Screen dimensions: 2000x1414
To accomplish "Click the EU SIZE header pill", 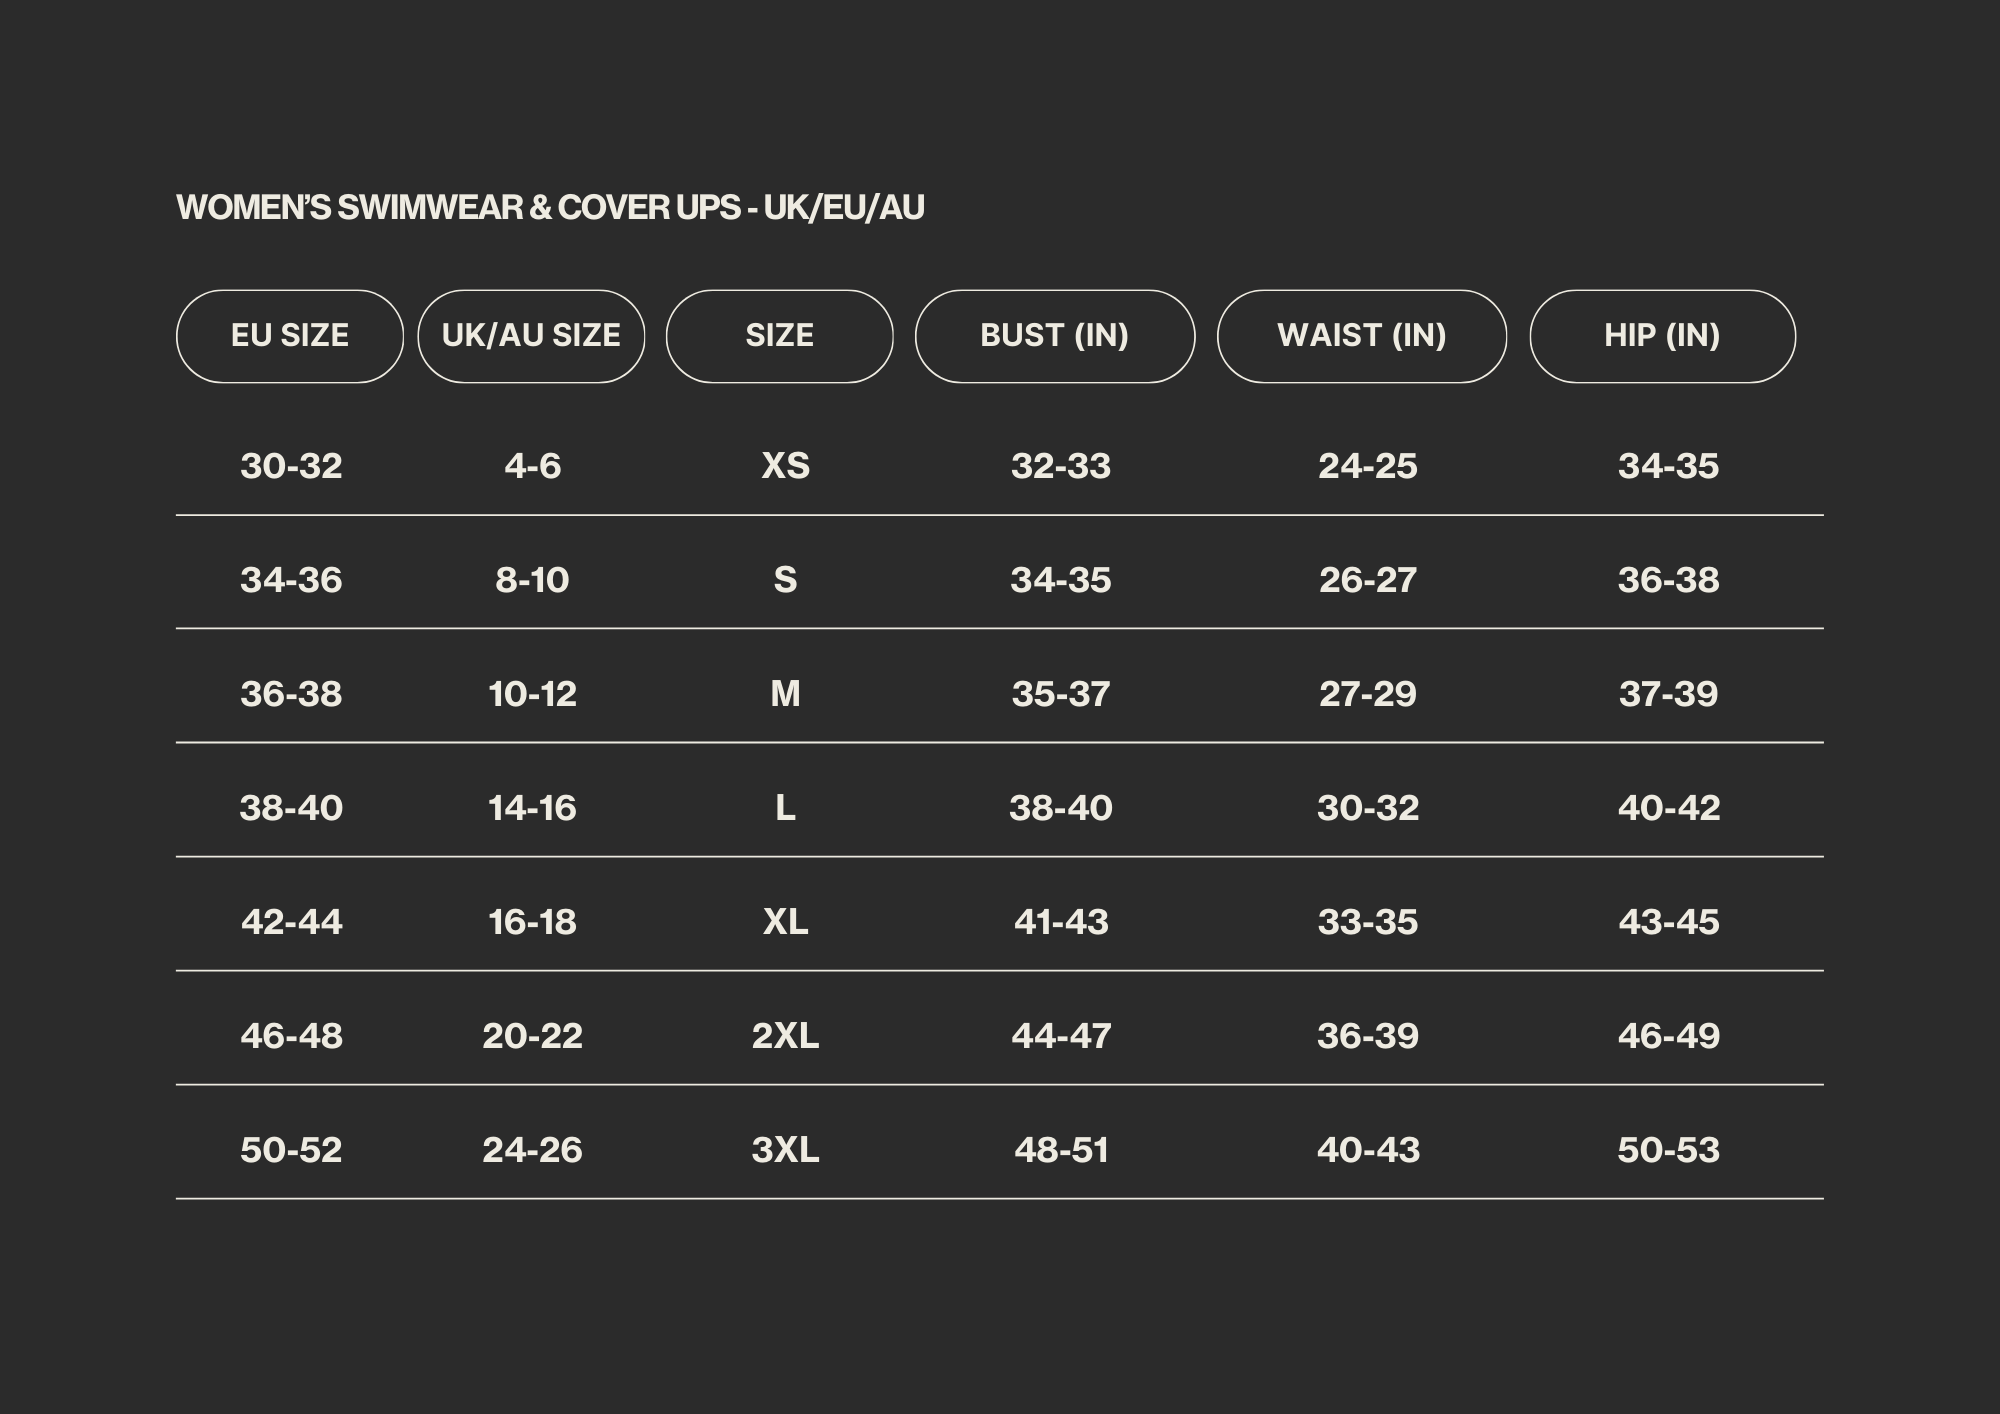I will tap(290, 336).
